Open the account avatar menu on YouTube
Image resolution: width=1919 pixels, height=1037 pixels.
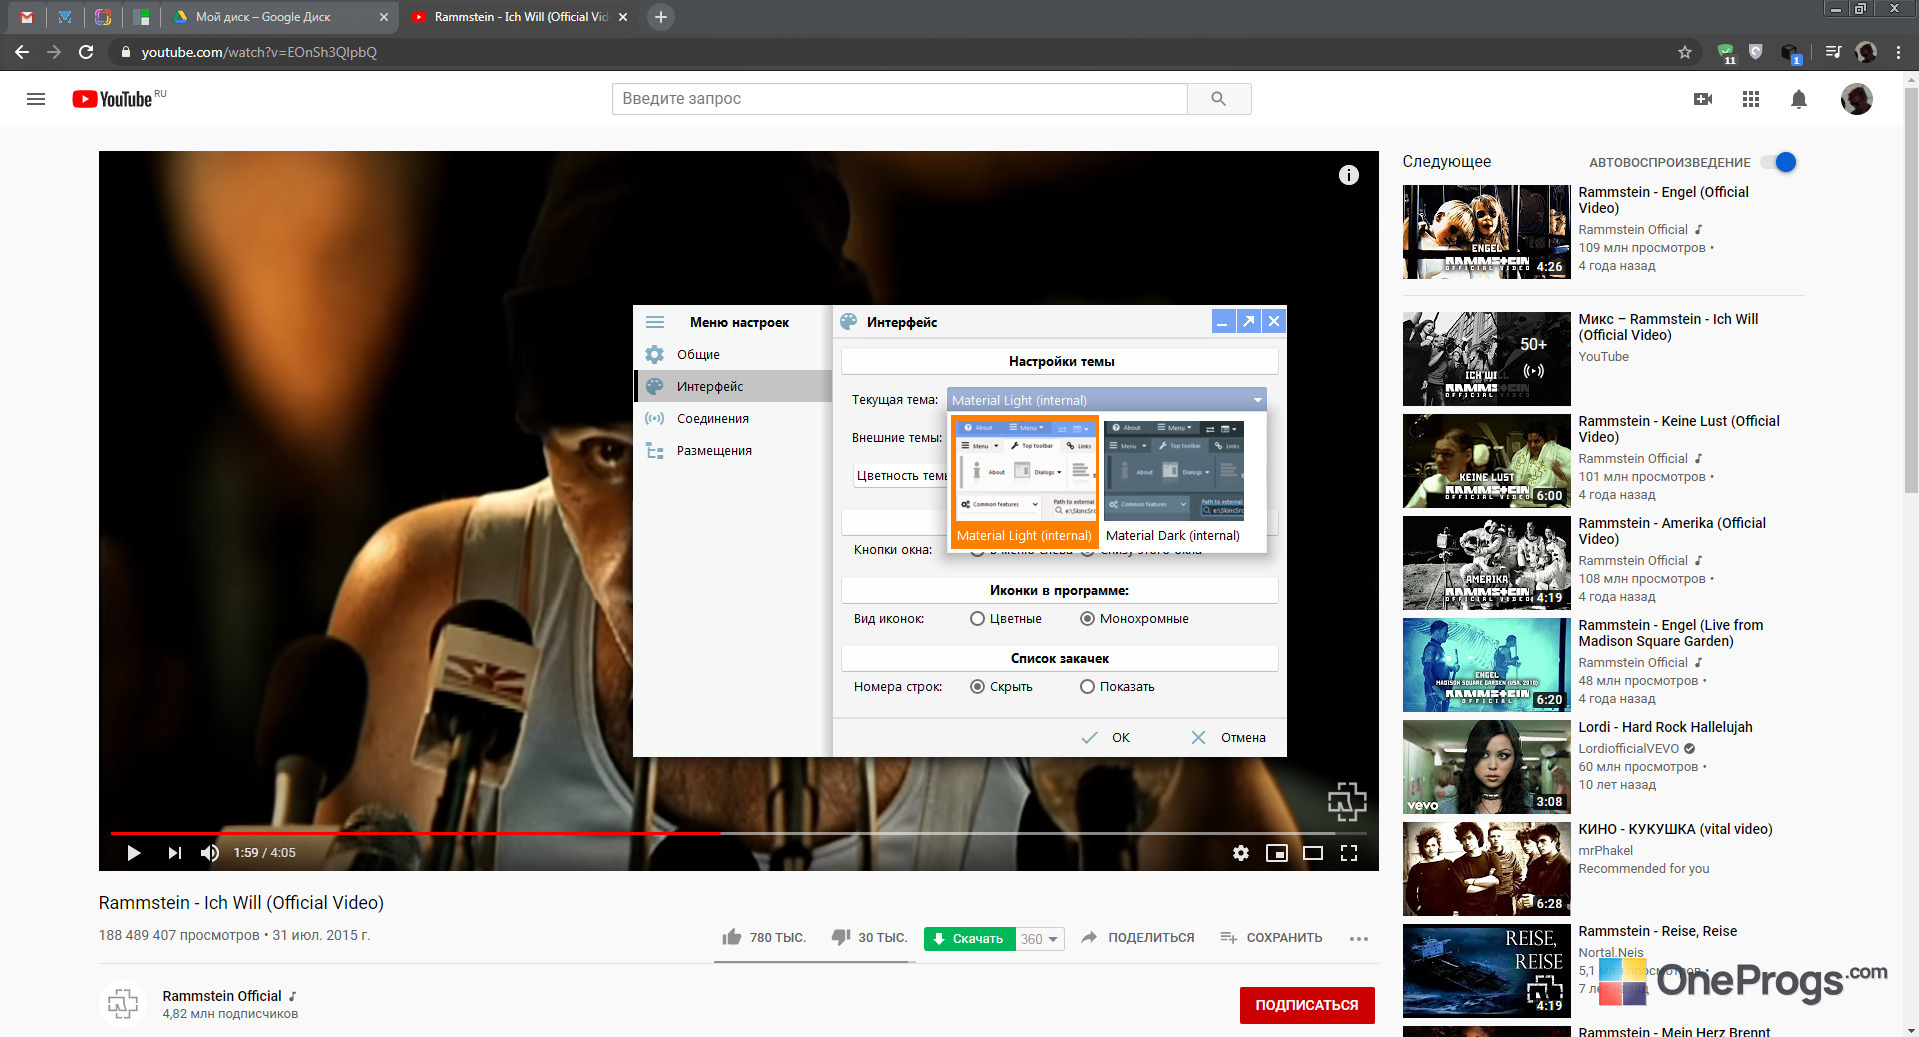point(1857,99)
